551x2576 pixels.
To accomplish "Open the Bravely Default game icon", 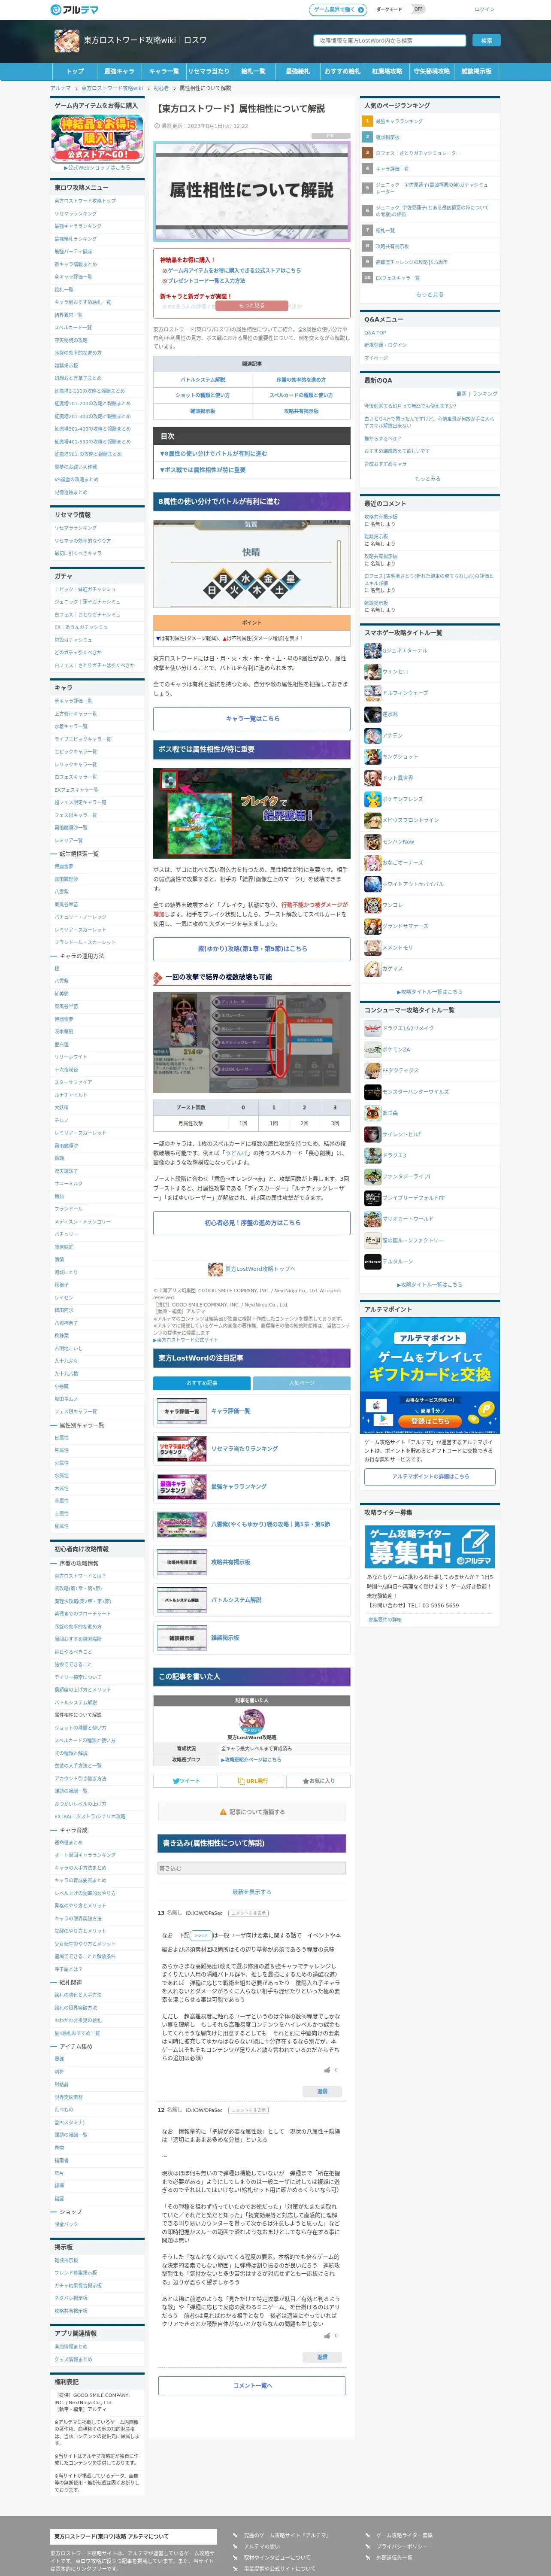I will 372,1197.
